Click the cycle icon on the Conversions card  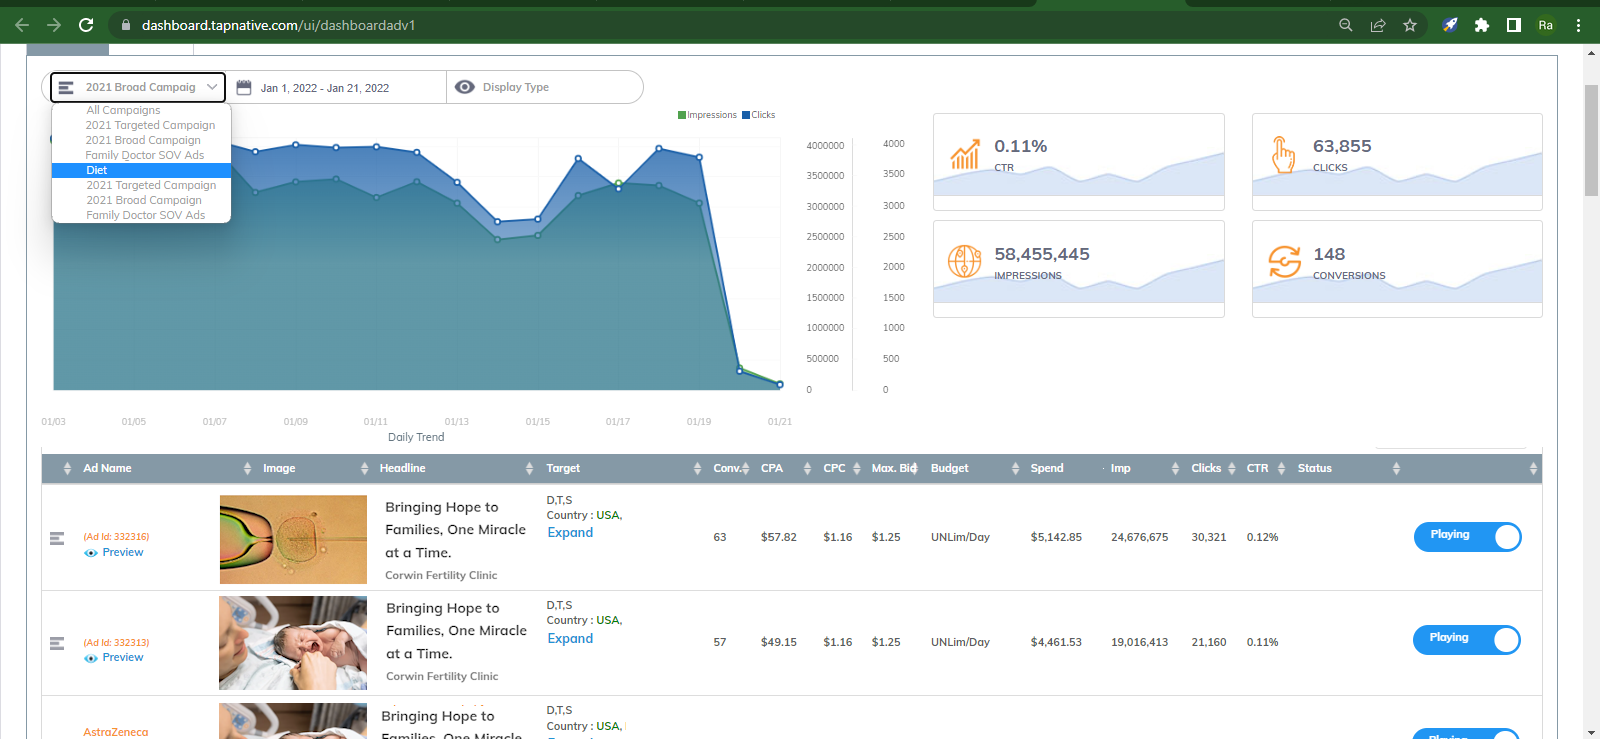click(1285, 261)
